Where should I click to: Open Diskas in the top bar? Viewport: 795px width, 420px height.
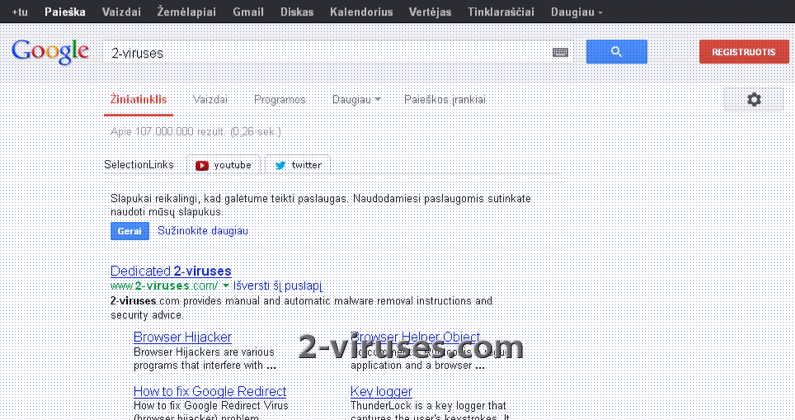point(297,12)
